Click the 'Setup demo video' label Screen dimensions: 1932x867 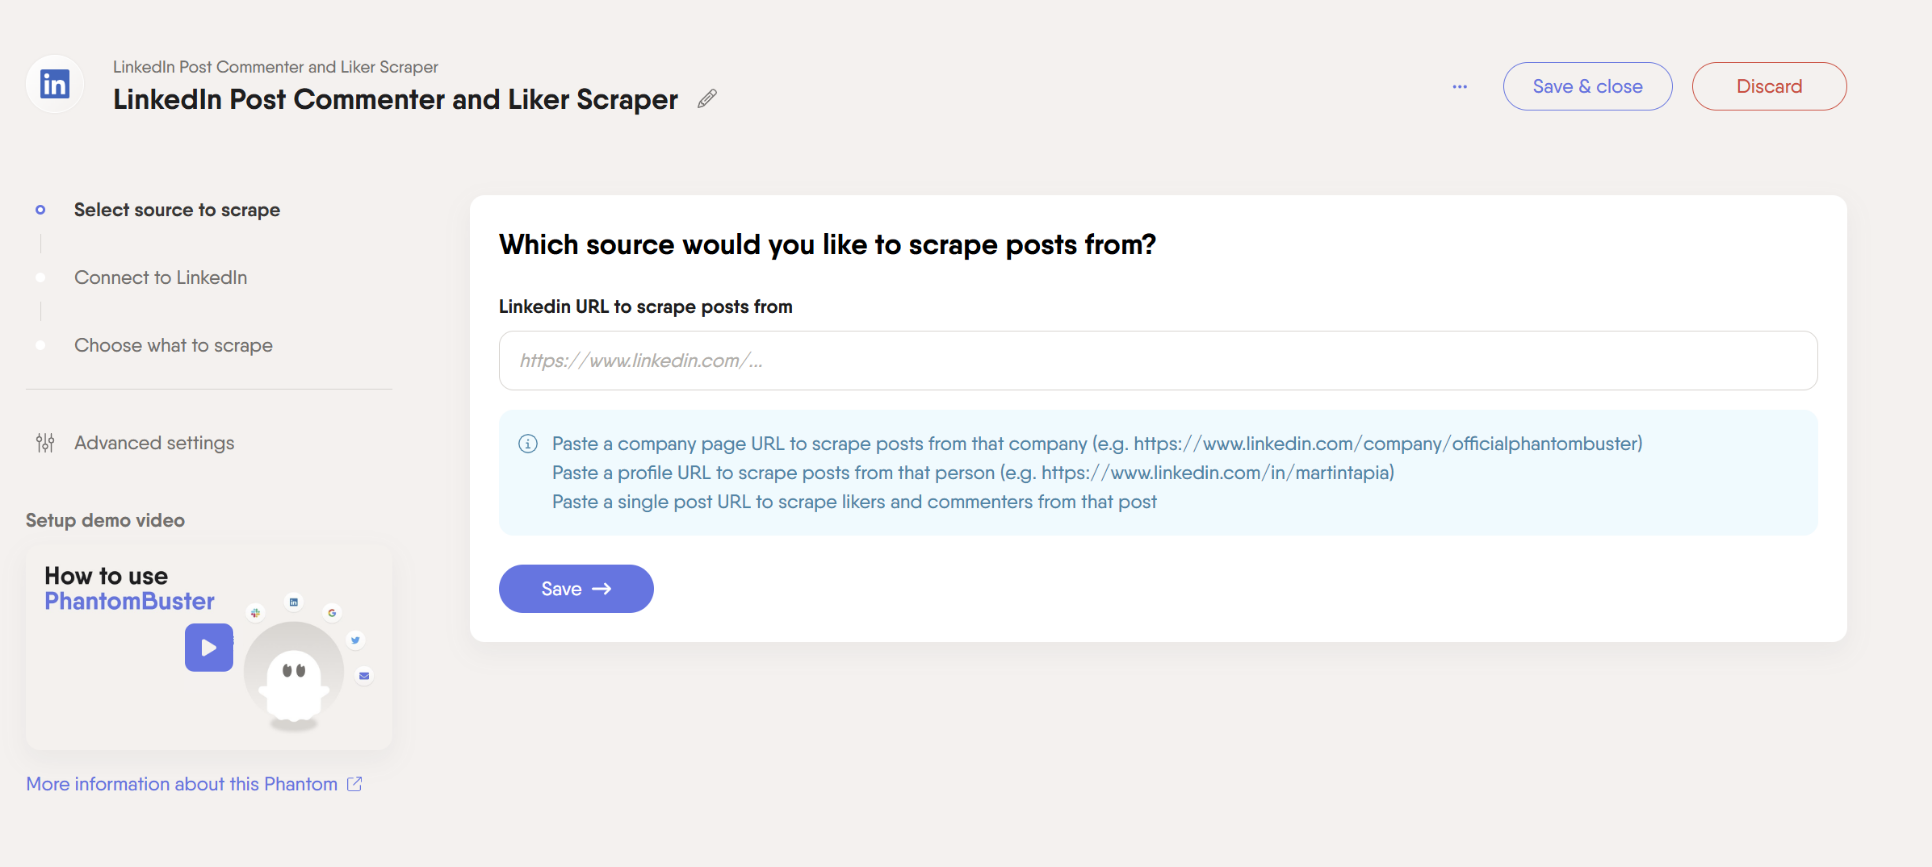pos(105,520)
